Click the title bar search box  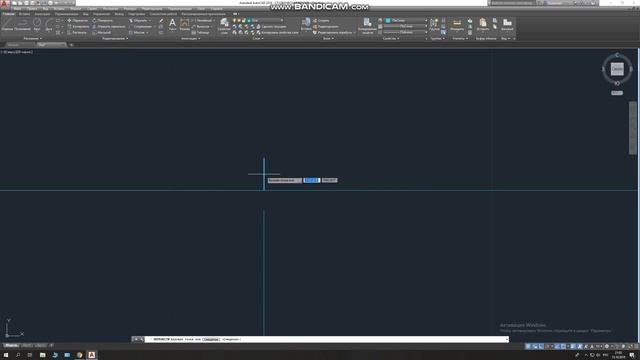tap(512, 3)
